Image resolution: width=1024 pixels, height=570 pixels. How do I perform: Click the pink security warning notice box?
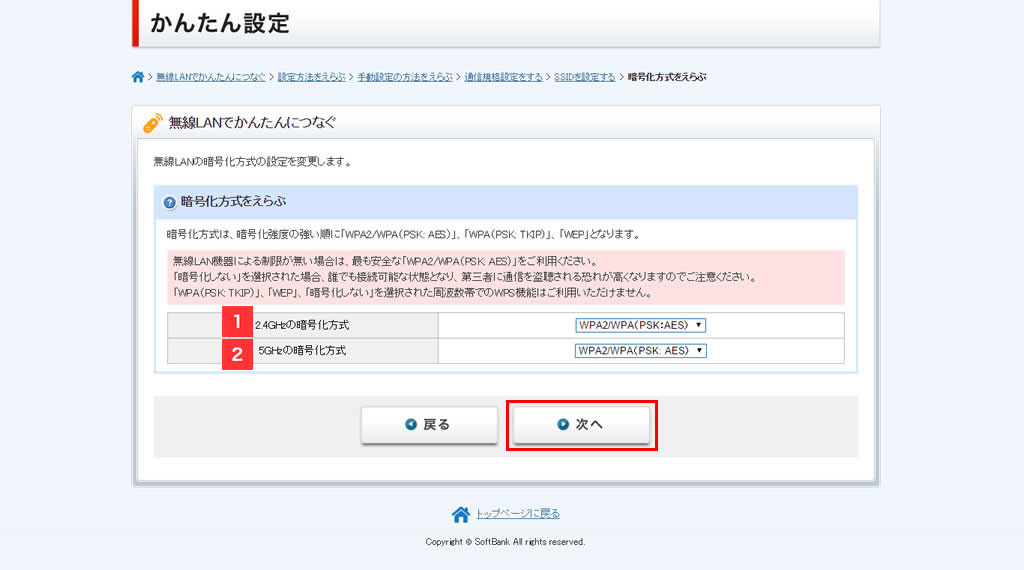[506, 277]
